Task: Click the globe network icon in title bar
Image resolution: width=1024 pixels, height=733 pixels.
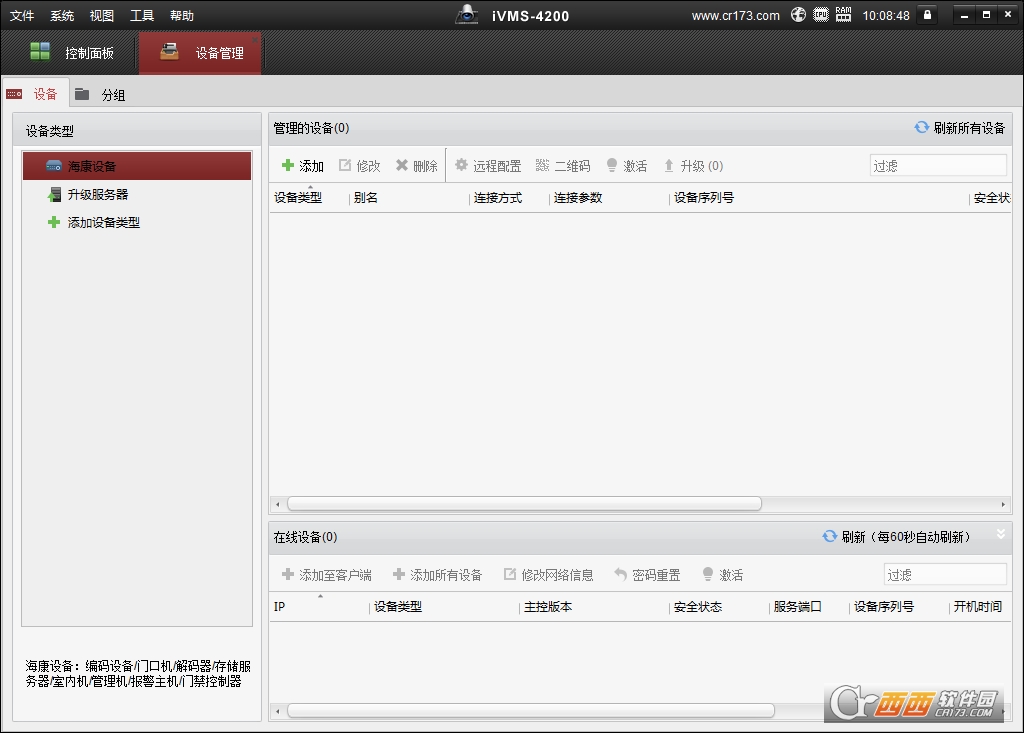Action: 798,15
